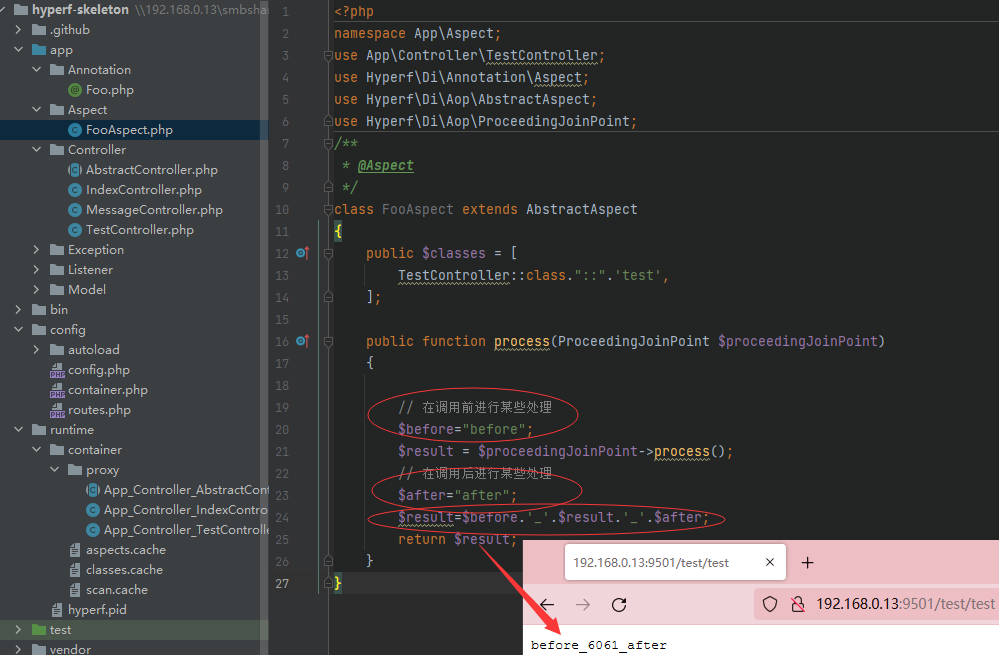The height and width of the screenshot is (655, 999).
Task: Click the scan.cache file icon
Action: tap(75, 590)
